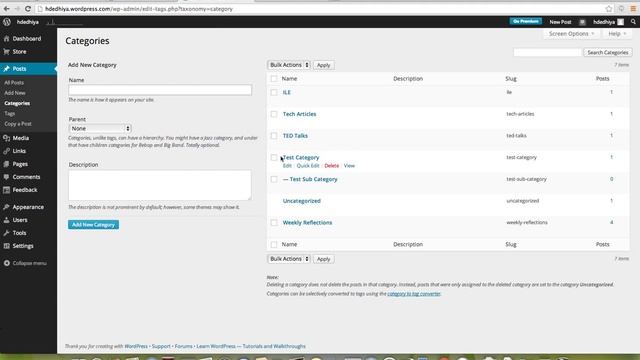
Task: Click the Forums footer link
Action: [x=184, y=346]
